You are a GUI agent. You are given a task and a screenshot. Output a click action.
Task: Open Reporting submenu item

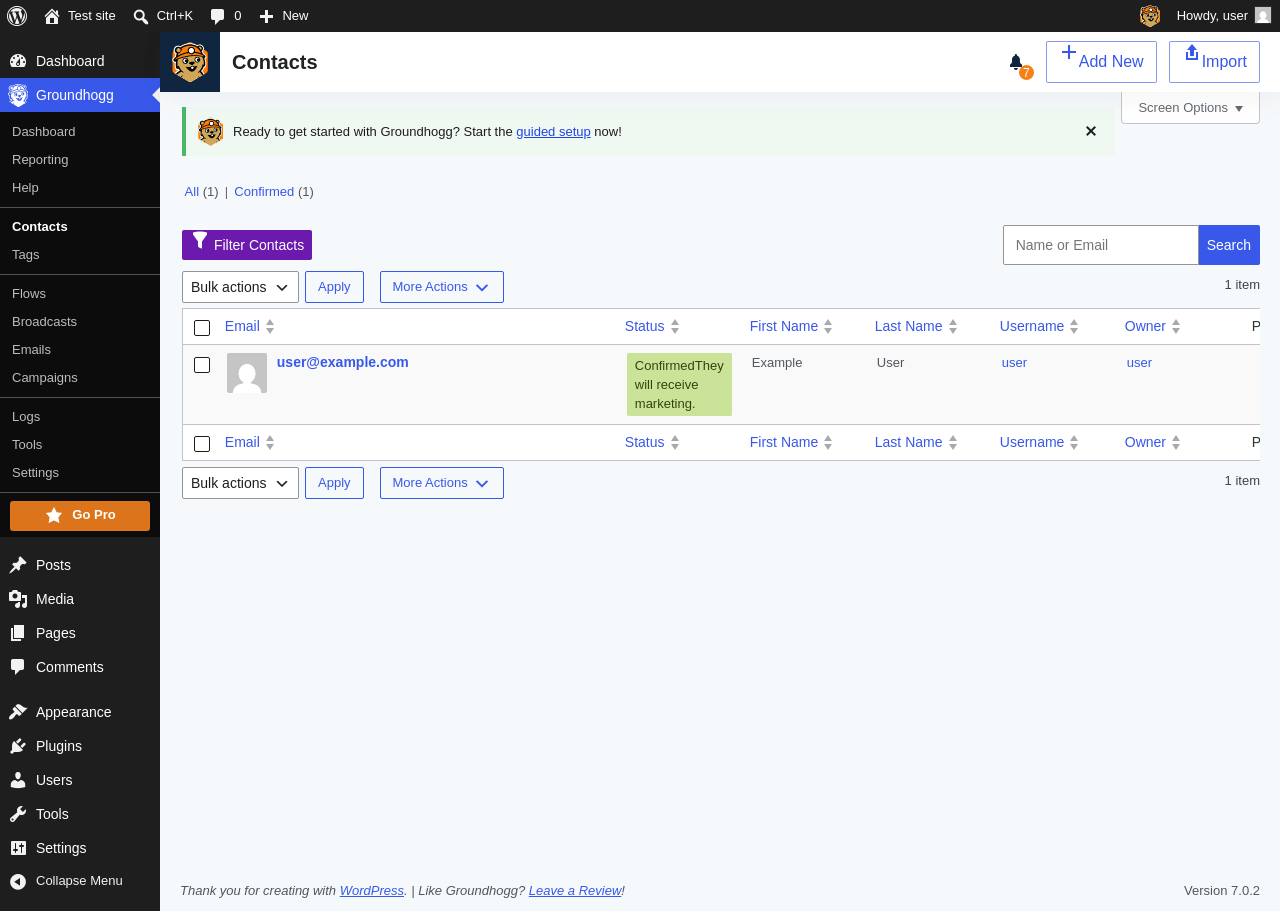pyautogui.click(x=80, y=160)
